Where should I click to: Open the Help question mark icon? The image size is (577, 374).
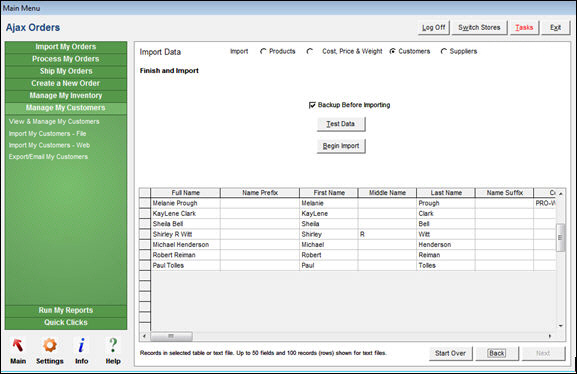pos(113,345)
